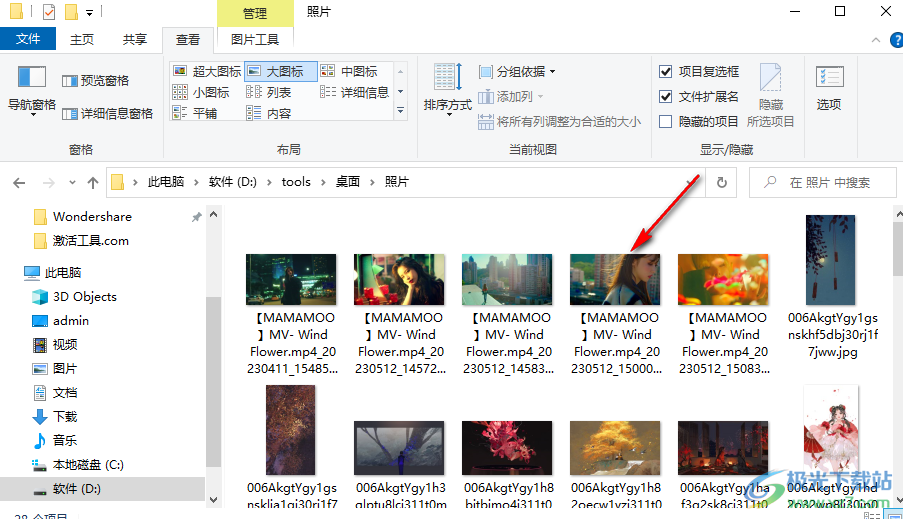The image size is (903, 519).
Task: Expand the layout gallery more arrow
Action: point(400,110)
